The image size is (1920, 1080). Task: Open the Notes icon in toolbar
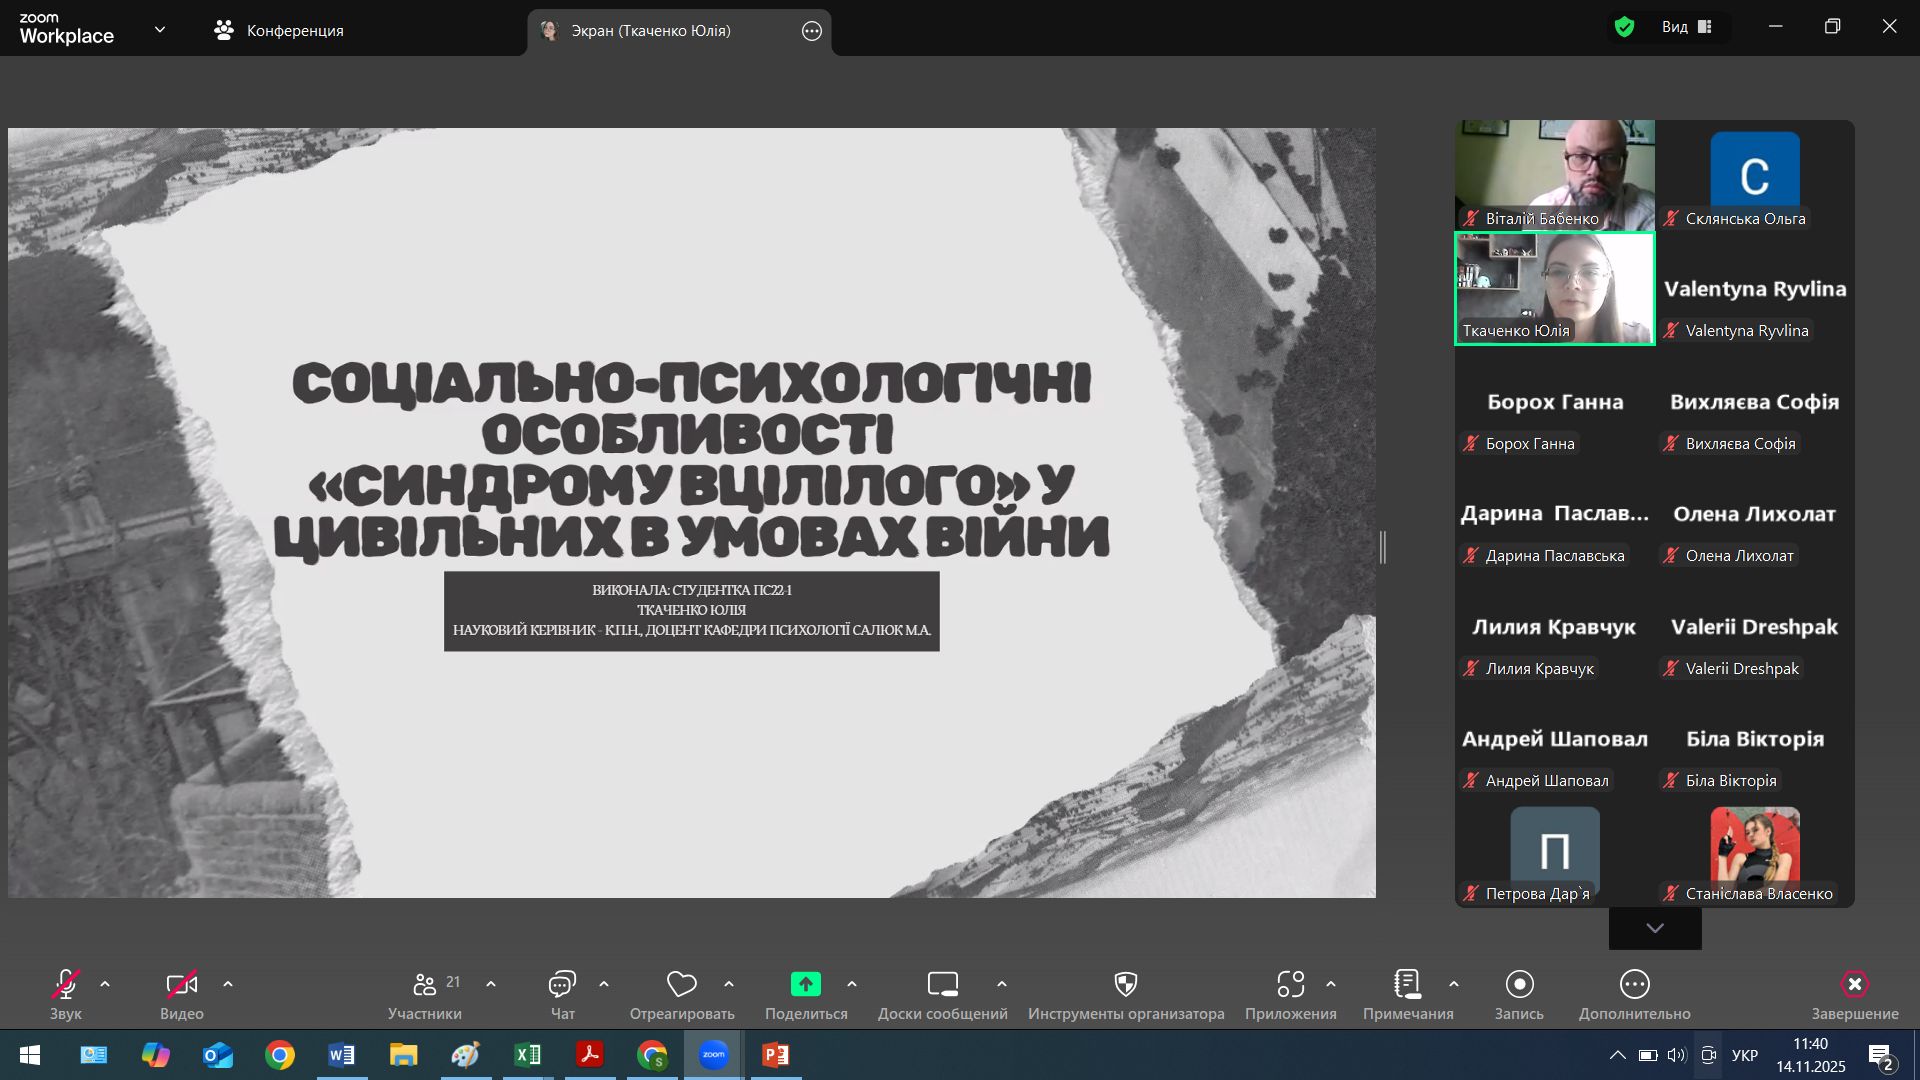(x=1407, y=985)
